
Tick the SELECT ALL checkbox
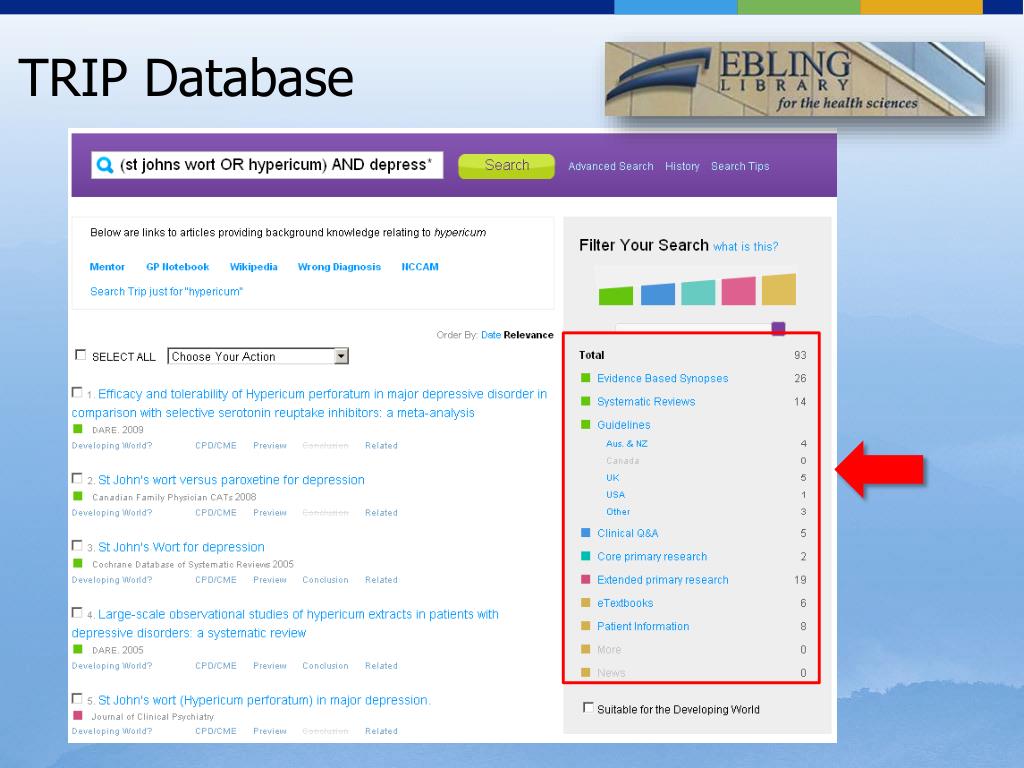pyautogui.click(x=80, y=355)
